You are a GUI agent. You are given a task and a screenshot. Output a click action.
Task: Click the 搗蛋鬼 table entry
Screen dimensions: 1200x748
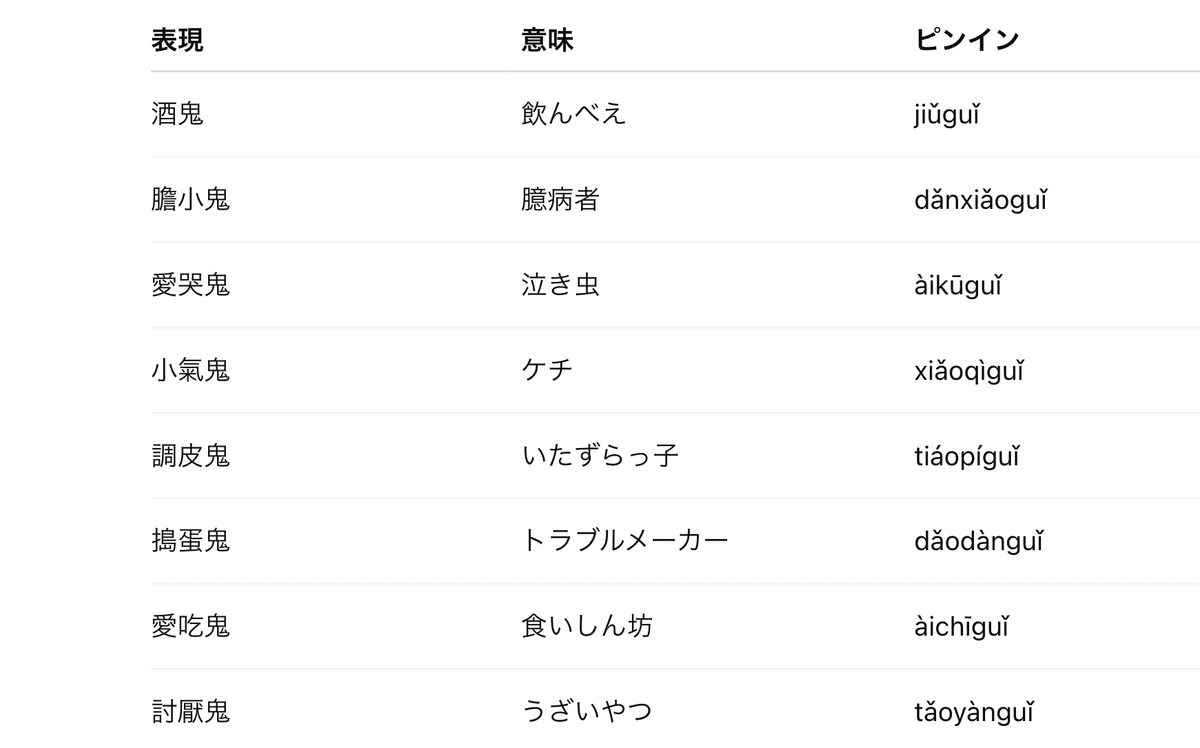[x=190, y=541]
